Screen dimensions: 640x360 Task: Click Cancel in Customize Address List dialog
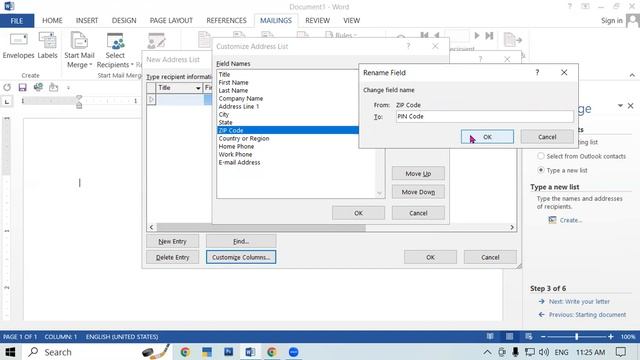pos(418,213)
